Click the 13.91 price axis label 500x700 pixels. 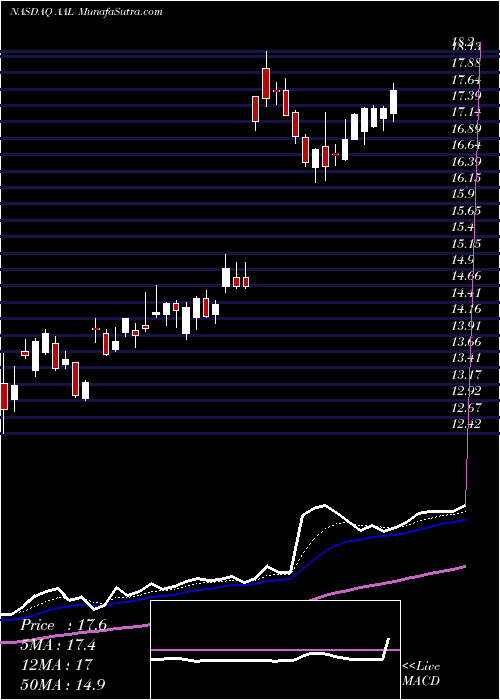click(466, 325)
